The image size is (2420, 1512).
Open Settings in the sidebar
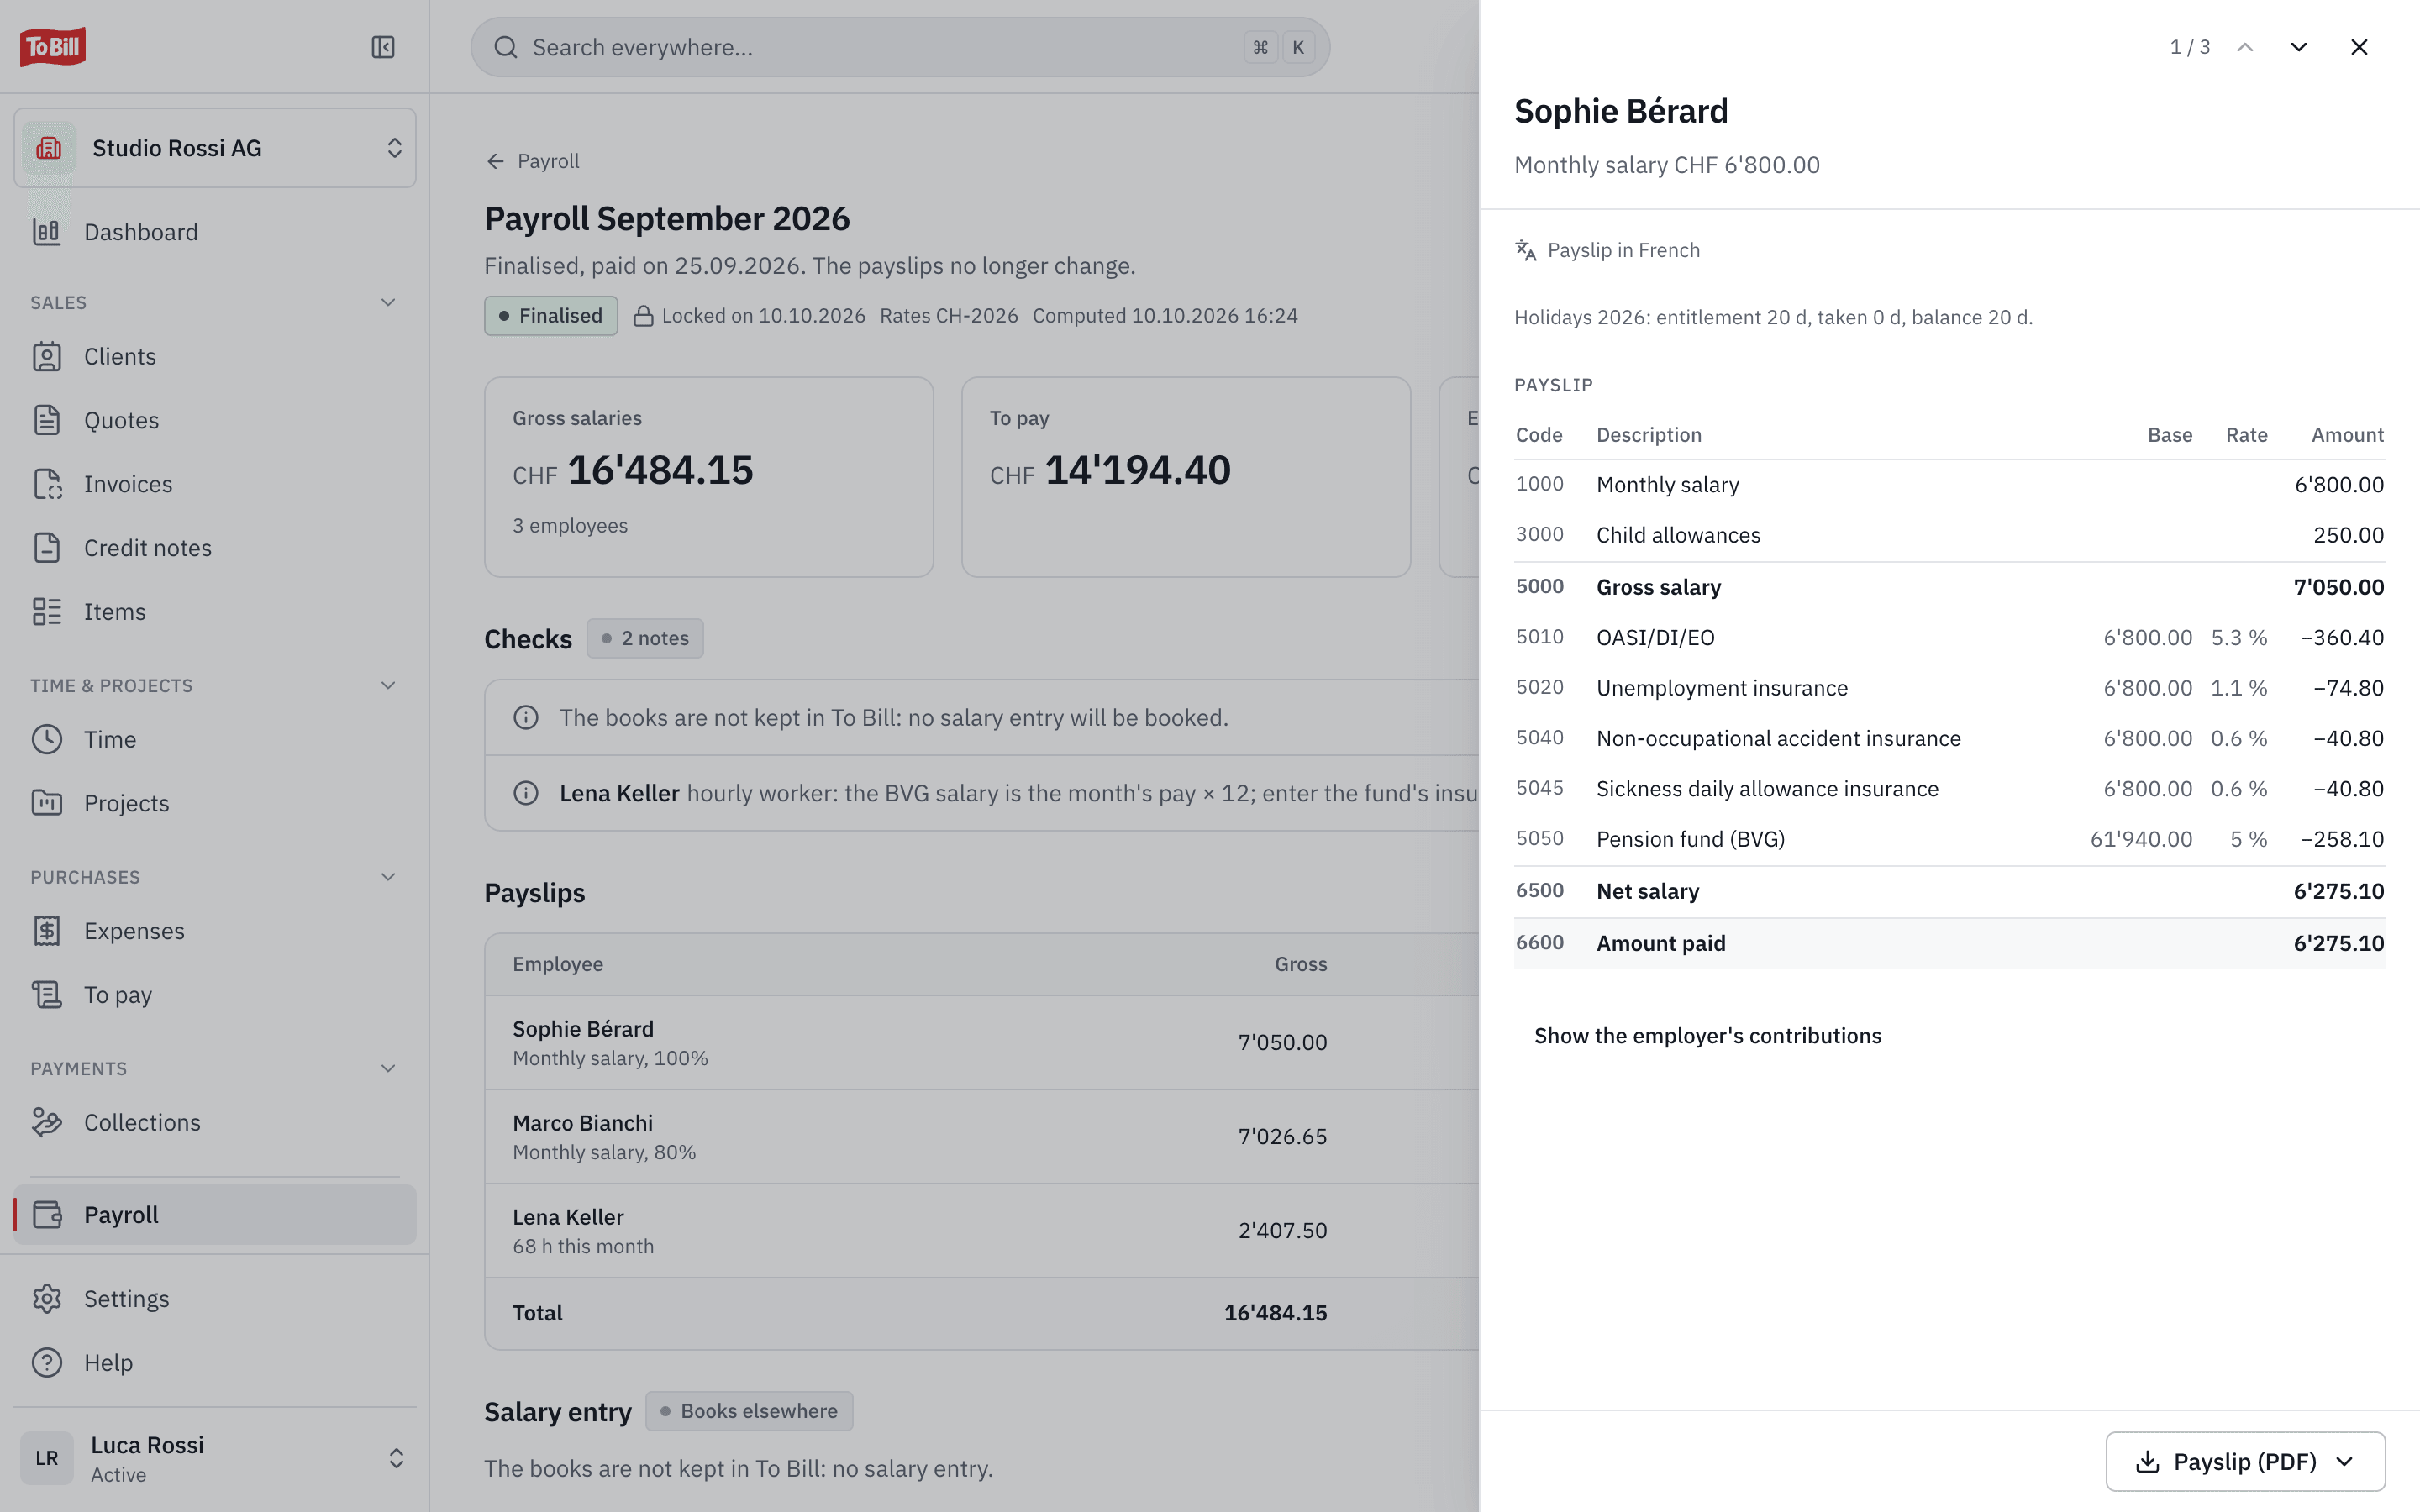point(215,1299)
